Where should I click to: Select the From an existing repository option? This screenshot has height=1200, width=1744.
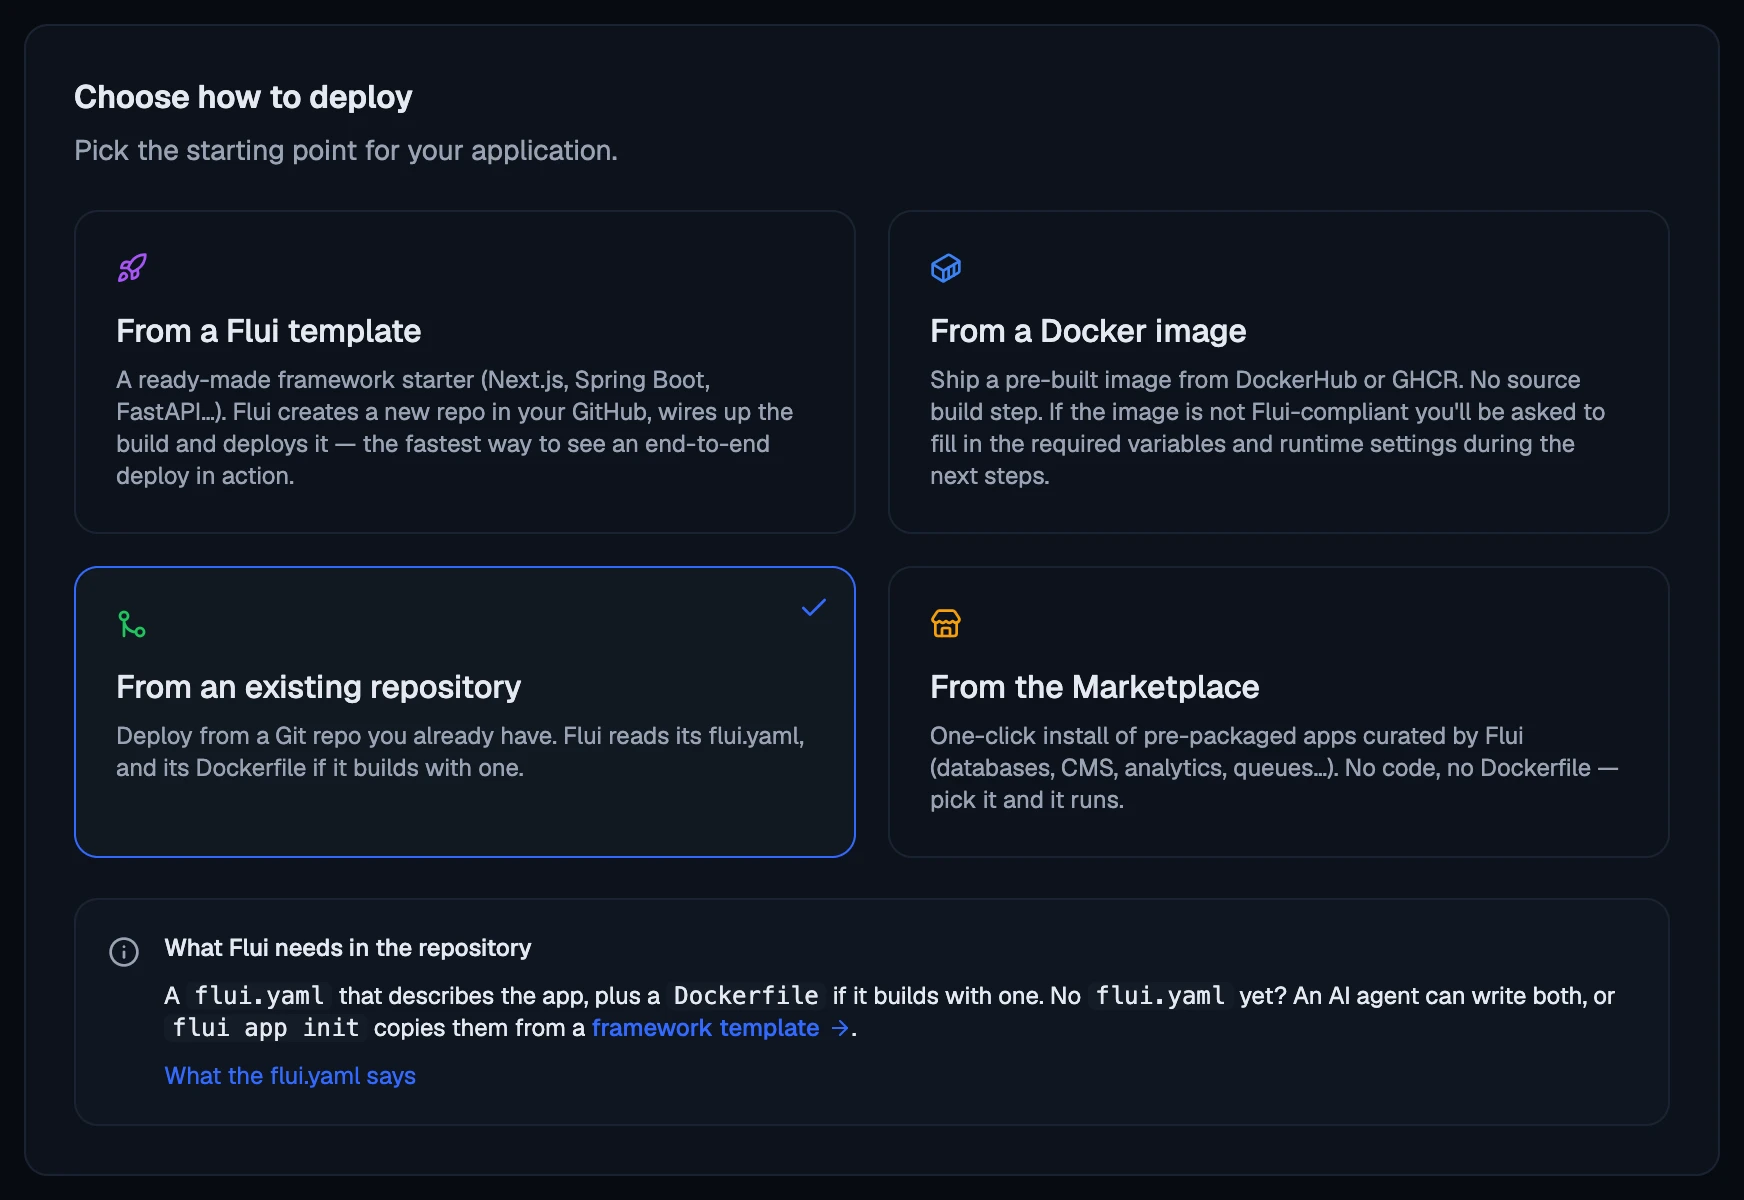465,712
